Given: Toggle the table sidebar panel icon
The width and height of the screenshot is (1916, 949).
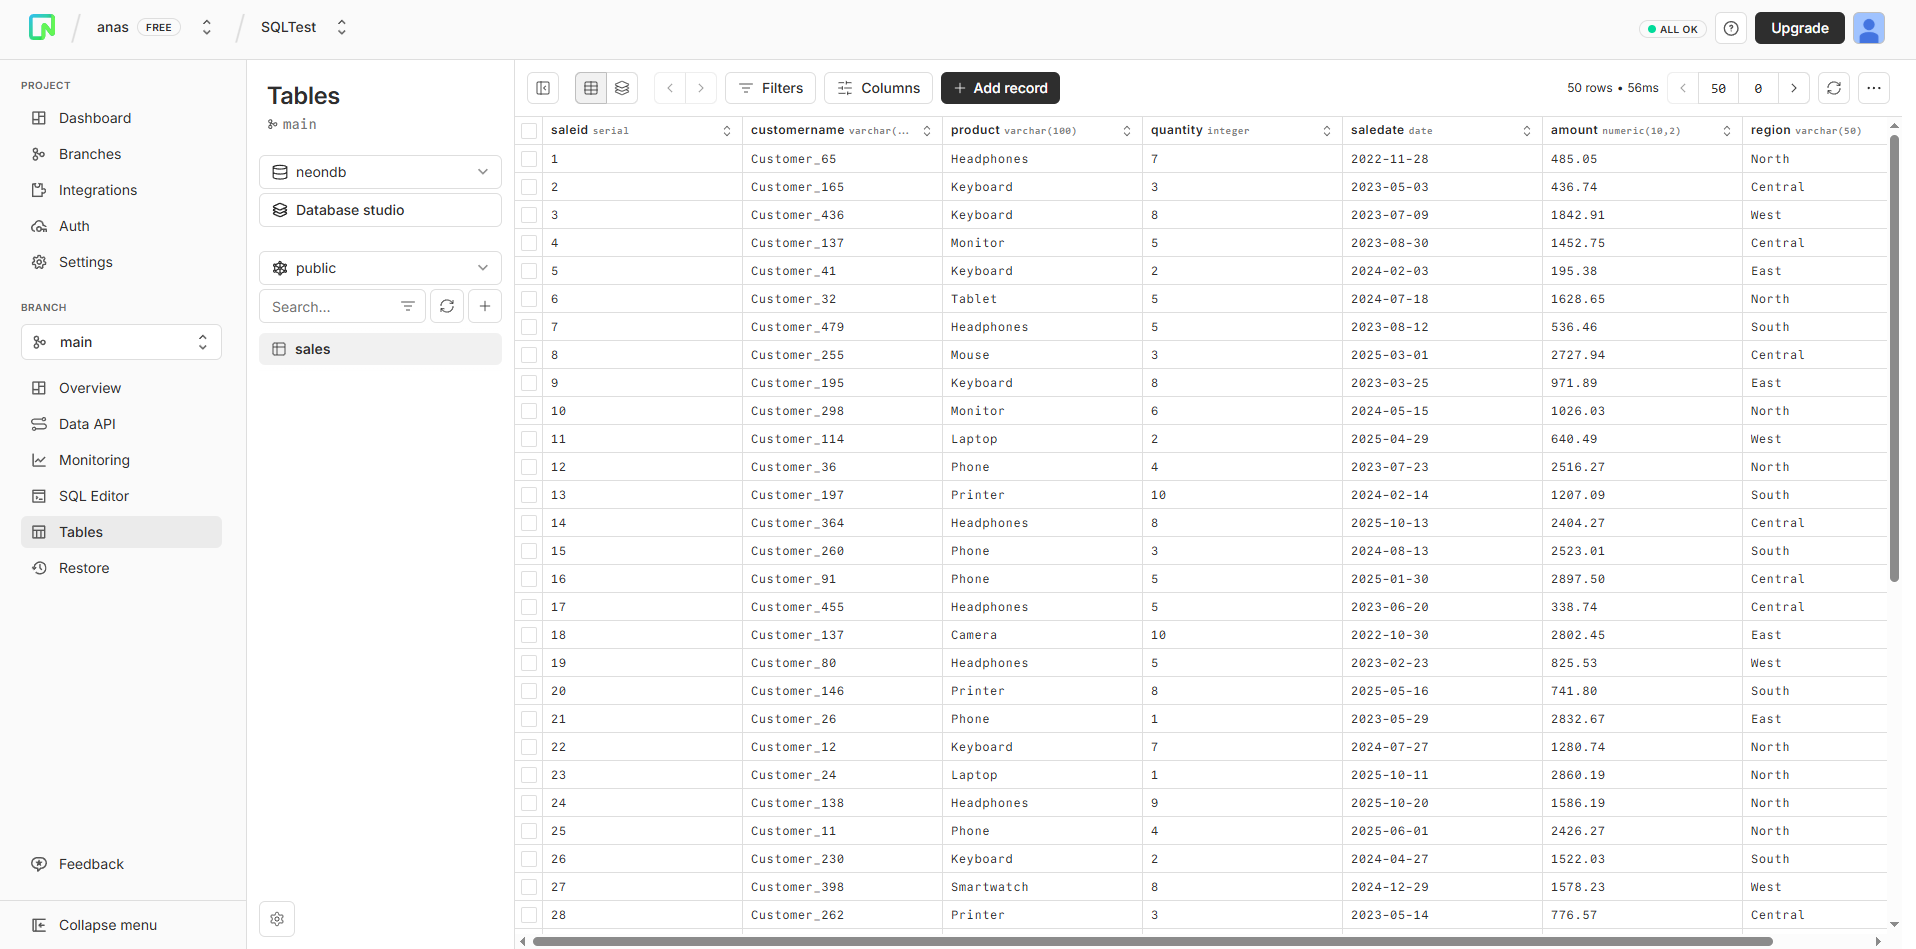Looking at the screenshot, I should (543, 88).
